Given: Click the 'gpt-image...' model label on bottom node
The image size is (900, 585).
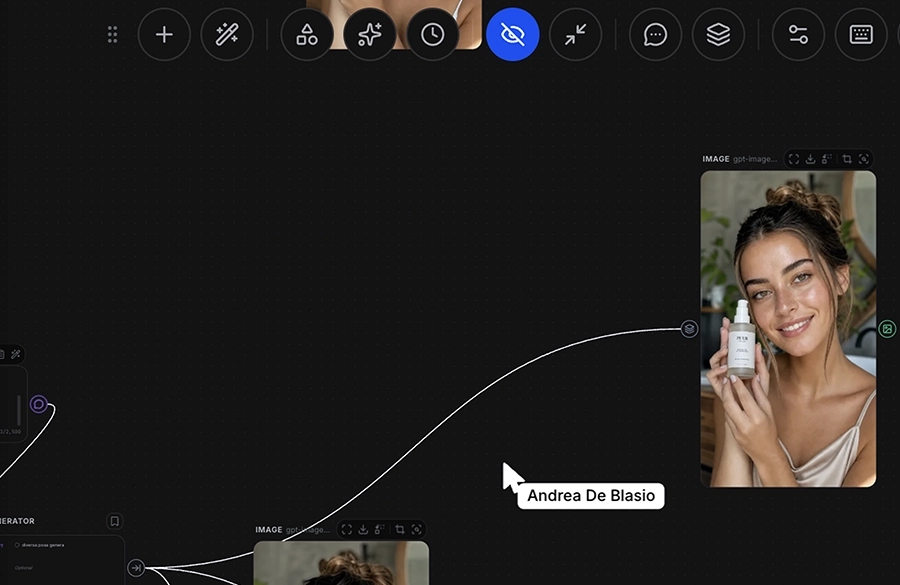Looking at the screenshot, I should click(x=308, y=529).
